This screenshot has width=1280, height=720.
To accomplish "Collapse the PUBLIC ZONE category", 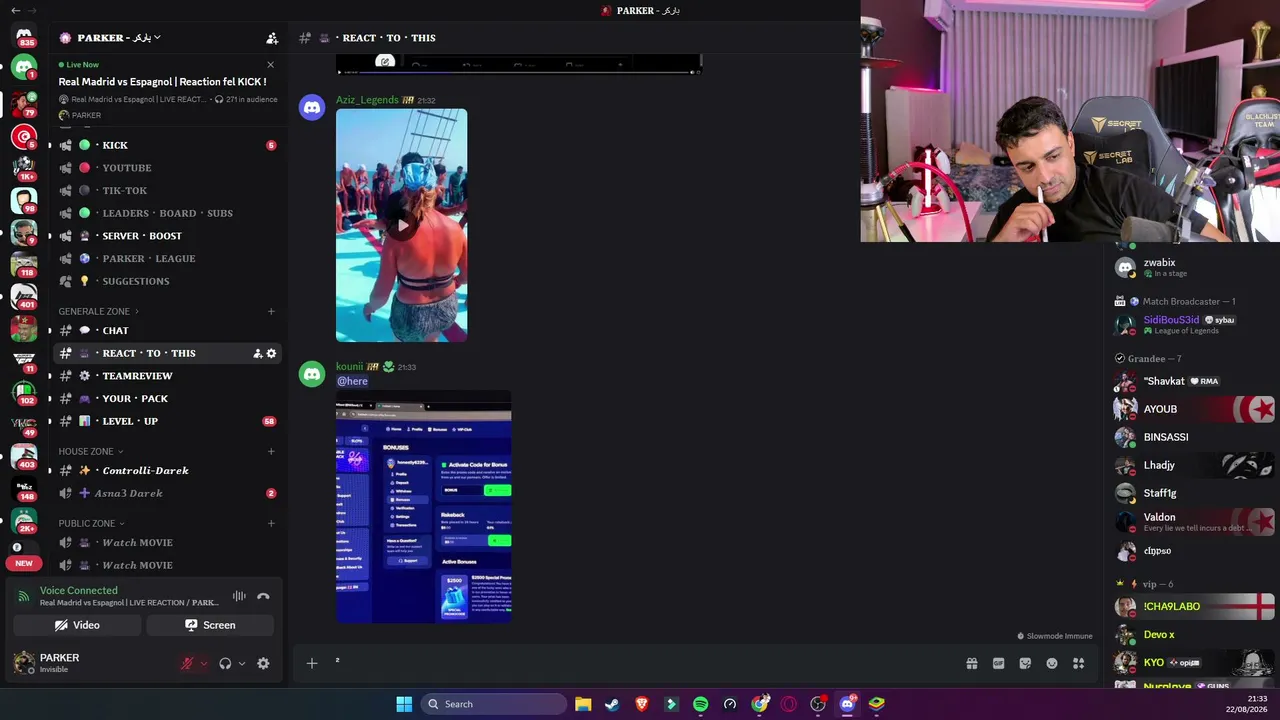I will (x=91, y=523).
